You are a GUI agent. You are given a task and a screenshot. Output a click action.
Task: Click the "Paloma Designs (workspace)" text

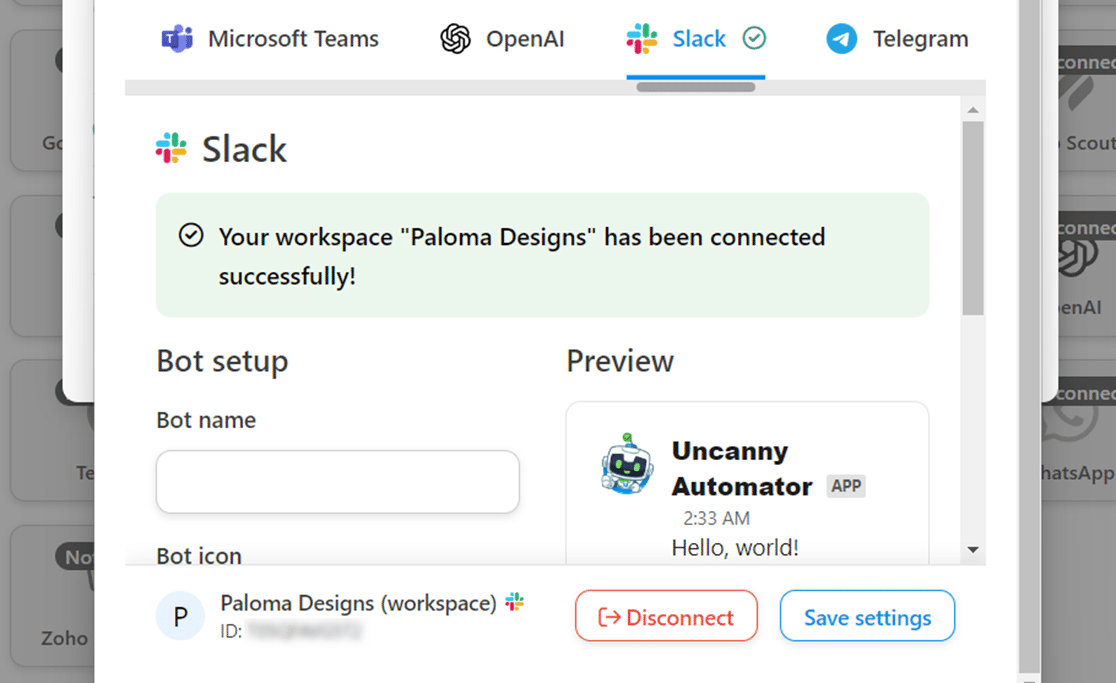coord(358,603)
